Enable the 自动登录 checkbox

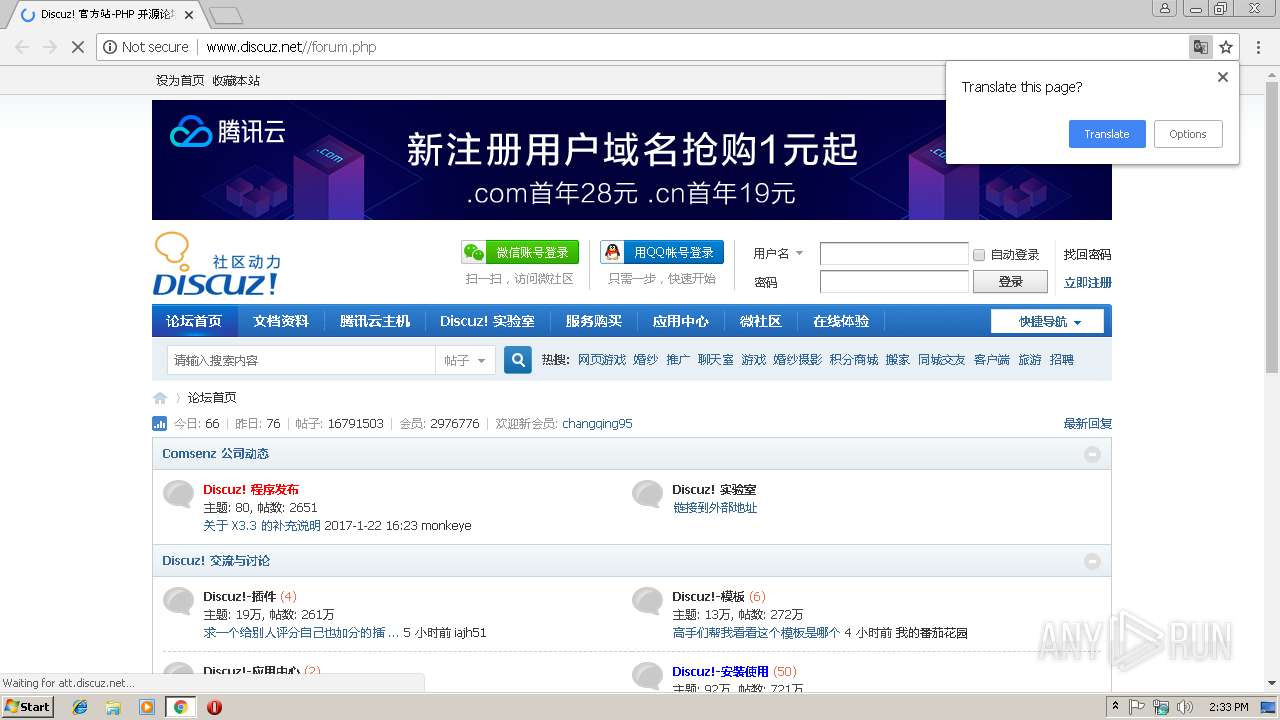(x=979, y=255)
